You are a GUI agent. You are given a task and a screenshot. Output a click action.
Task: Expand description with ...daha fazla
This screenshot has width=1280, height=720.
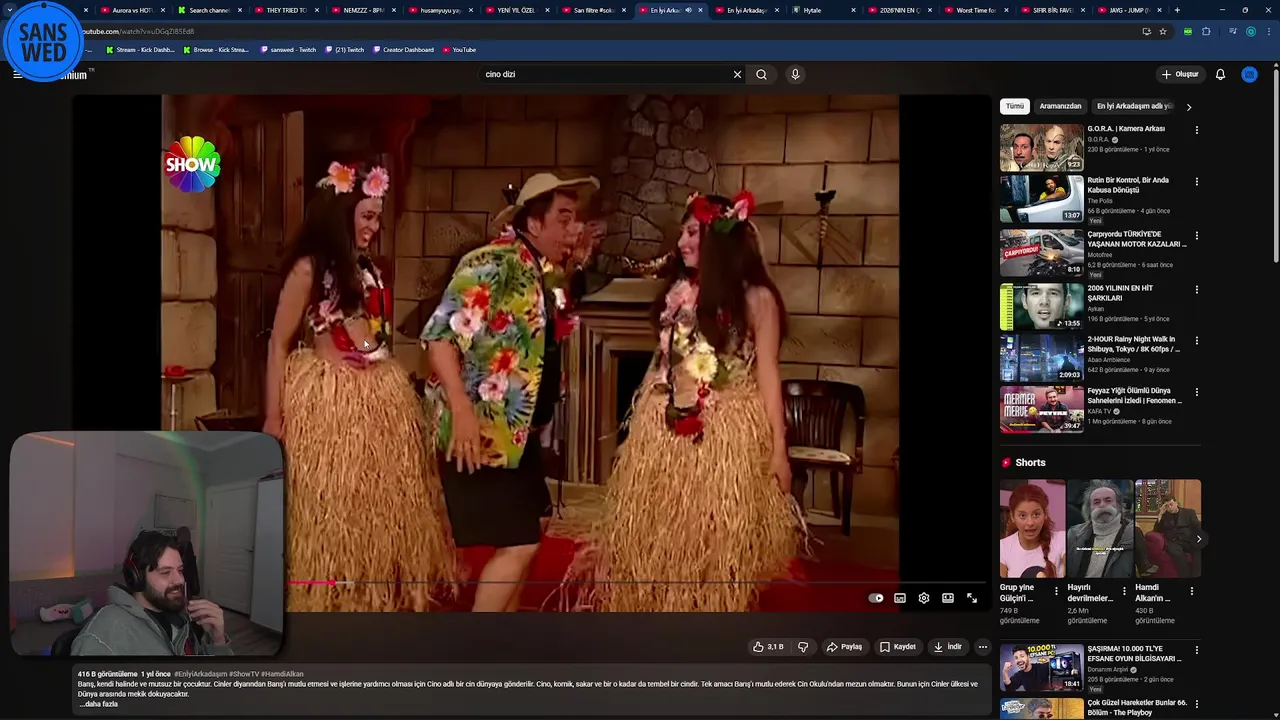(x=98, y=704)
